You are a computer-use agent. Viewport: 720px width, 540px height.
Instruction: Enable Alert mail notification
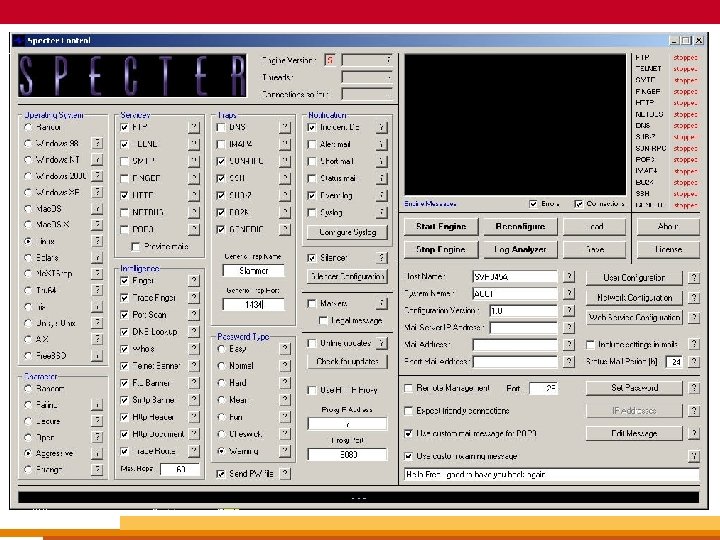(312, 144)
